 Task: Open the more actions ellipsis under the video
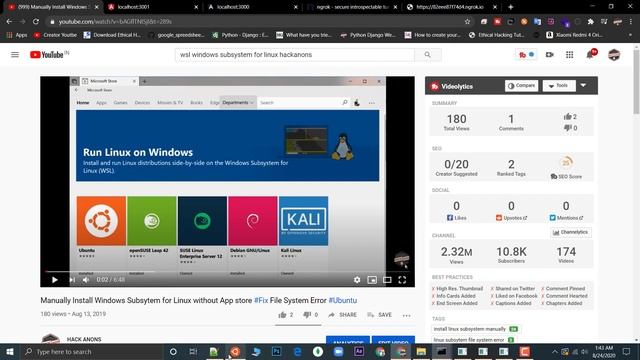pos(407,315)
